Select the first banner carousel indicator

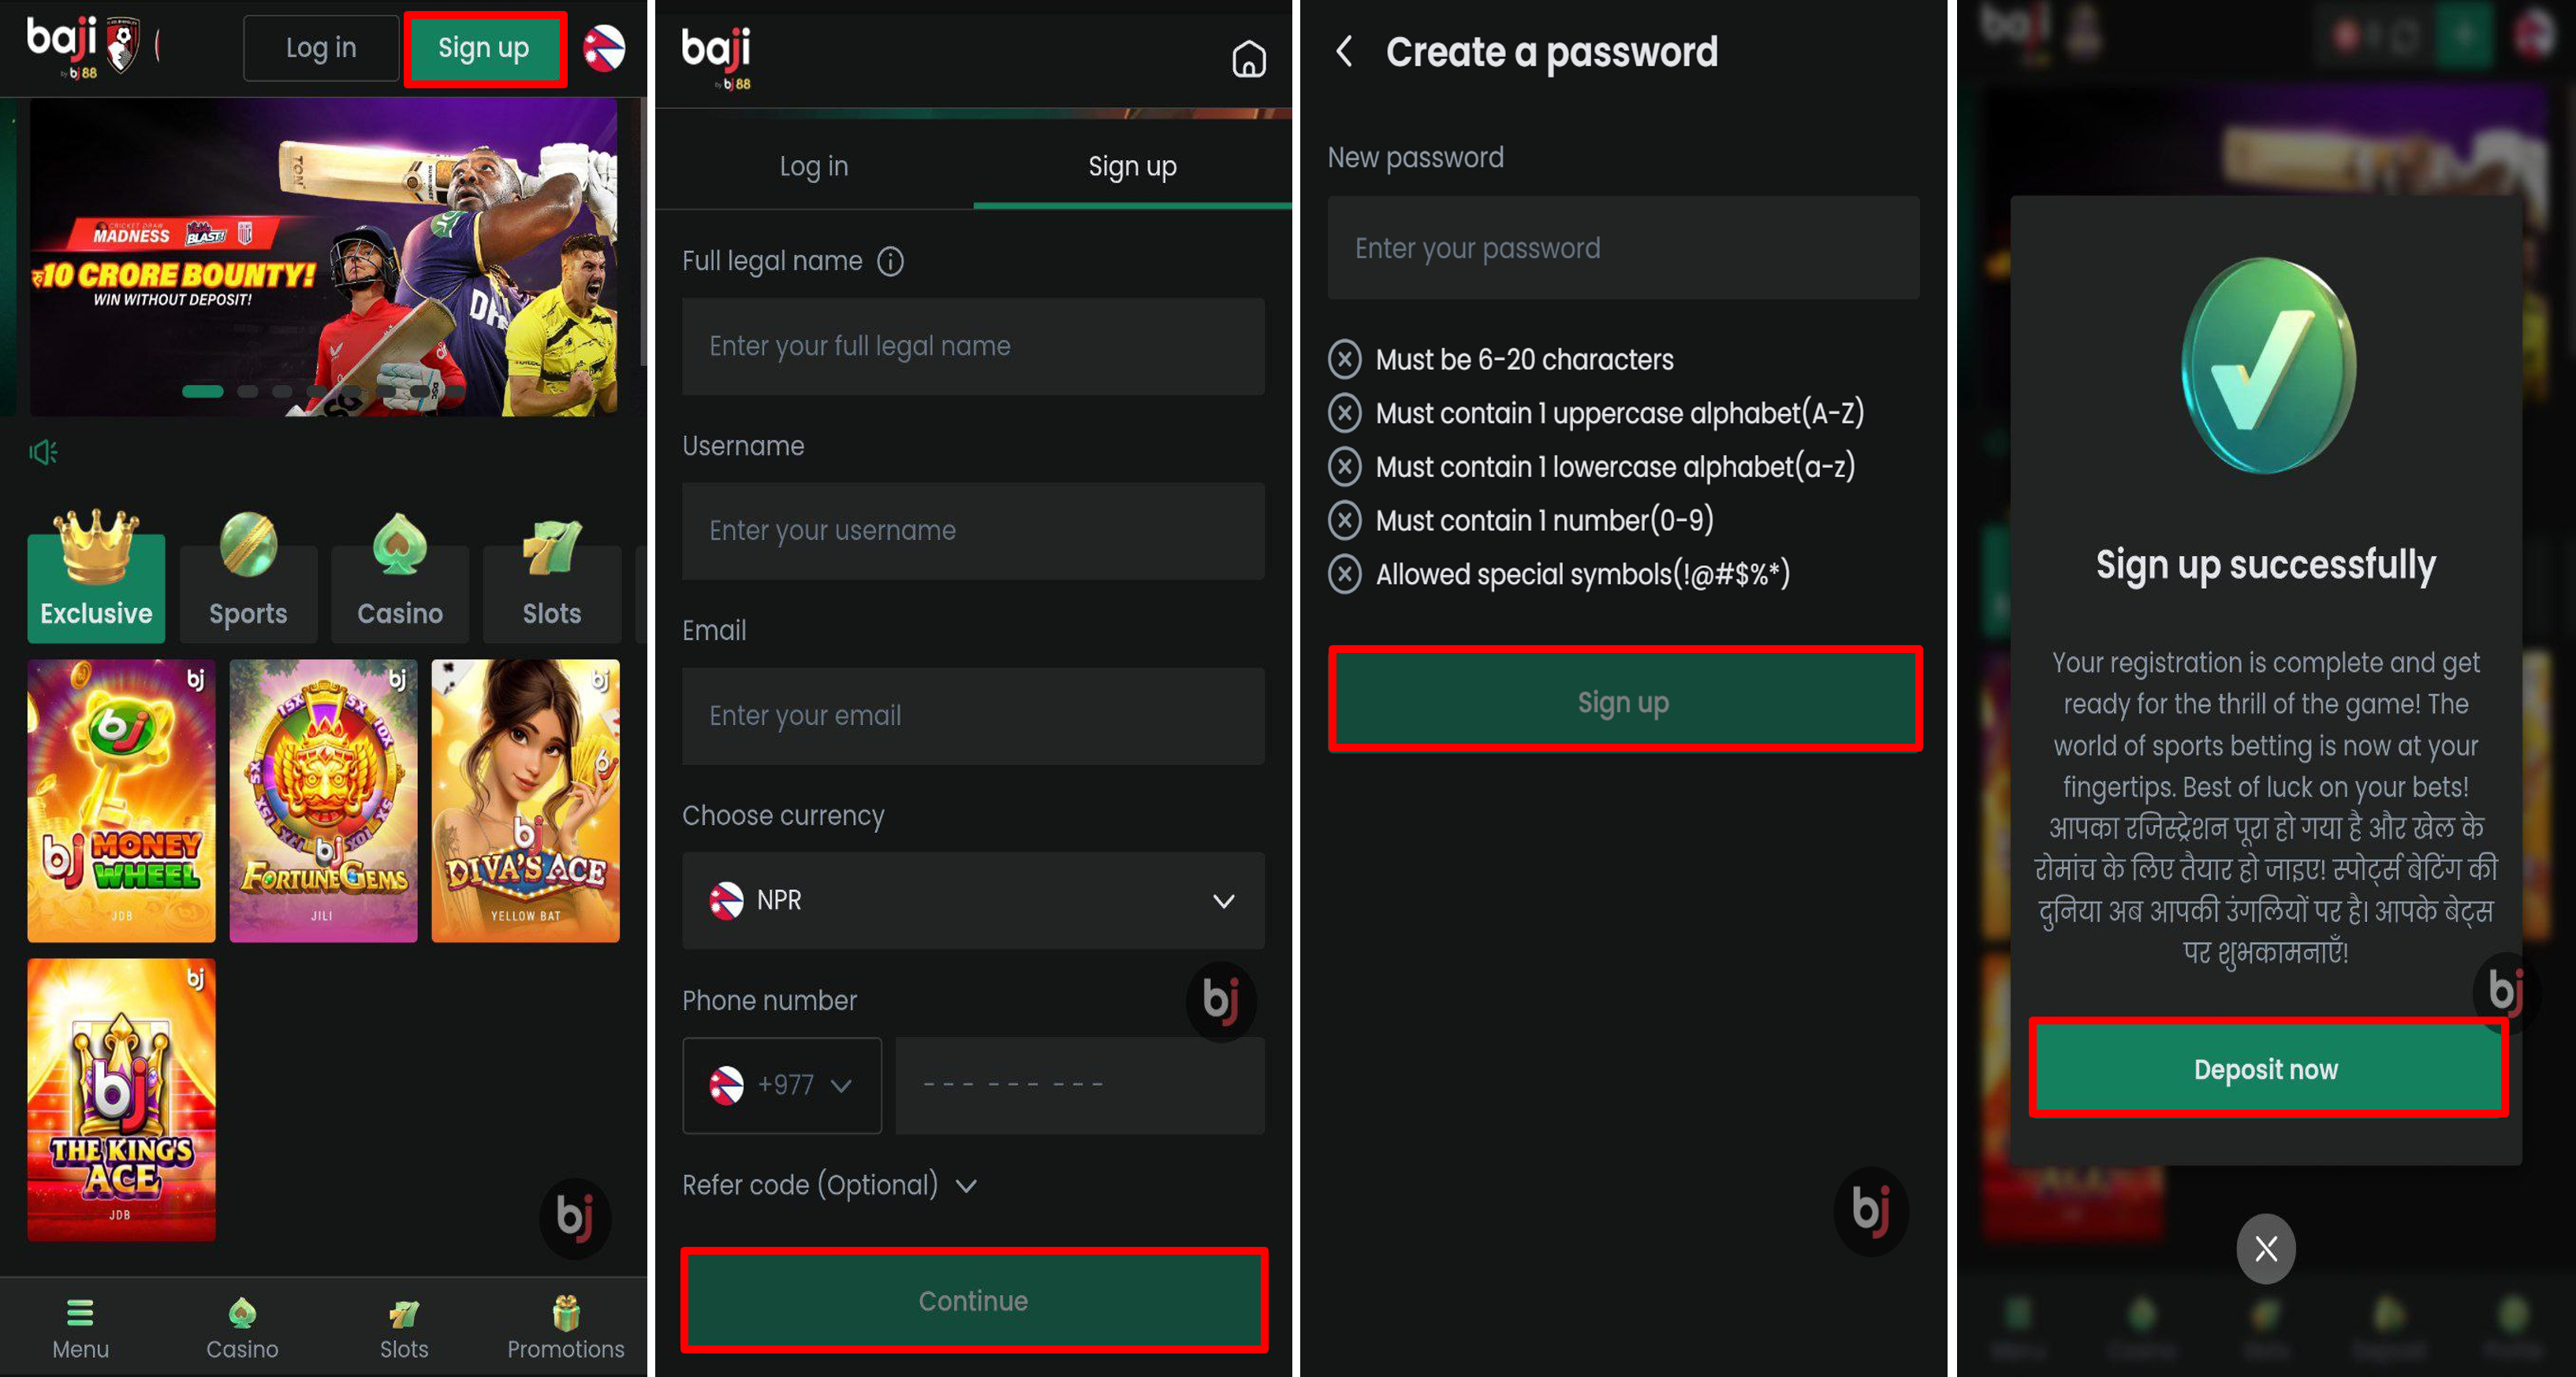pyautogui.click(x=202, y=391)
